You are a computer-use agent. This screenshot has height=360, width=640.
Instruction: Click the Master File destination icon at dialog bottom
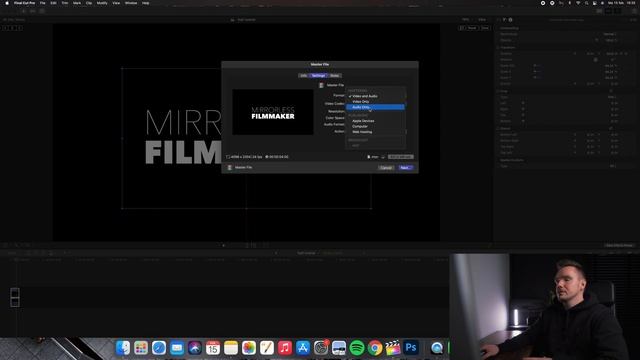(x=230, y=167)
